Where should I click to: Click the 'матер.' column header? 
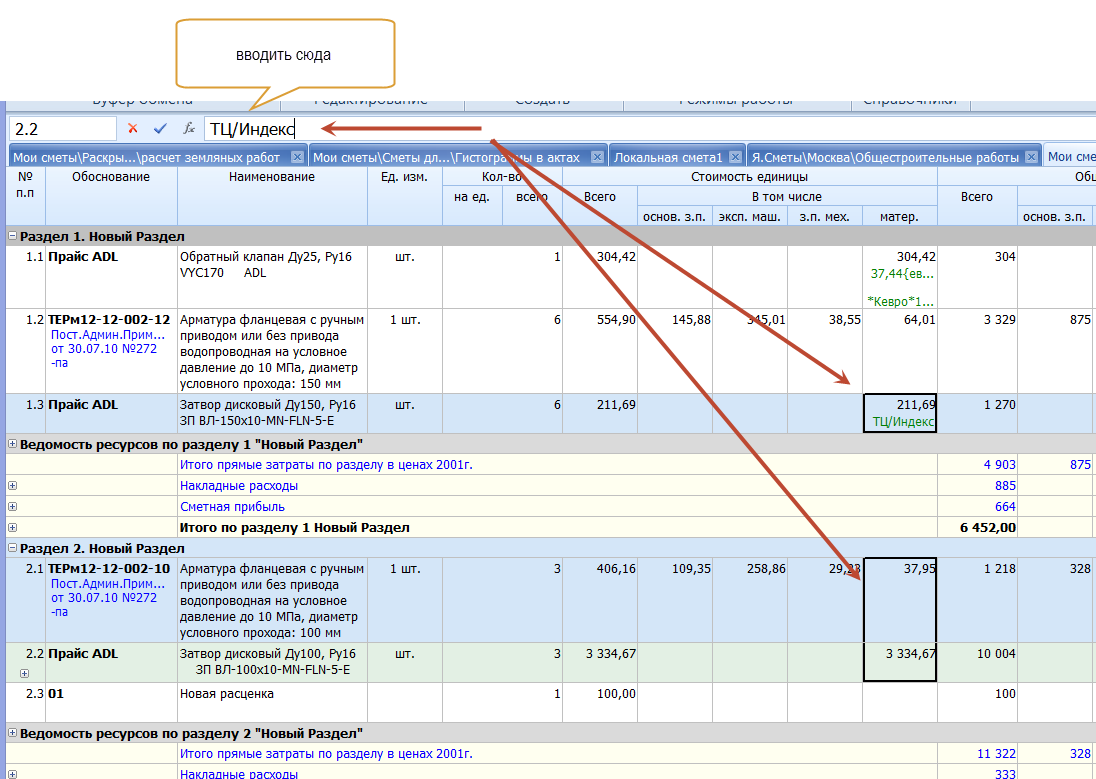click(899, 217)
